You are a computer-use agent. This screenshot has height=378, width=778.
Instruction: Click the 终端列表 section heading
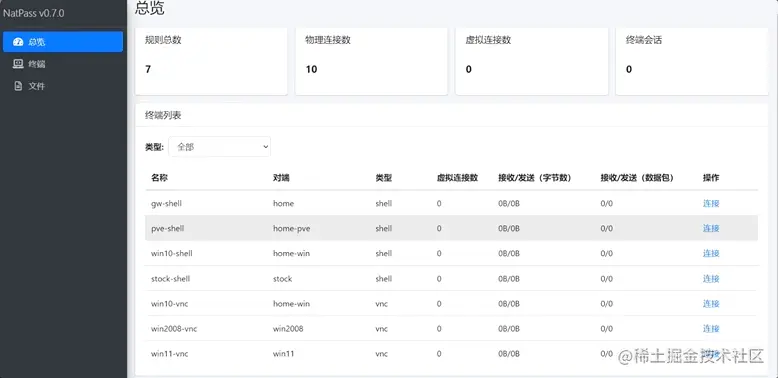coord(163,116)
